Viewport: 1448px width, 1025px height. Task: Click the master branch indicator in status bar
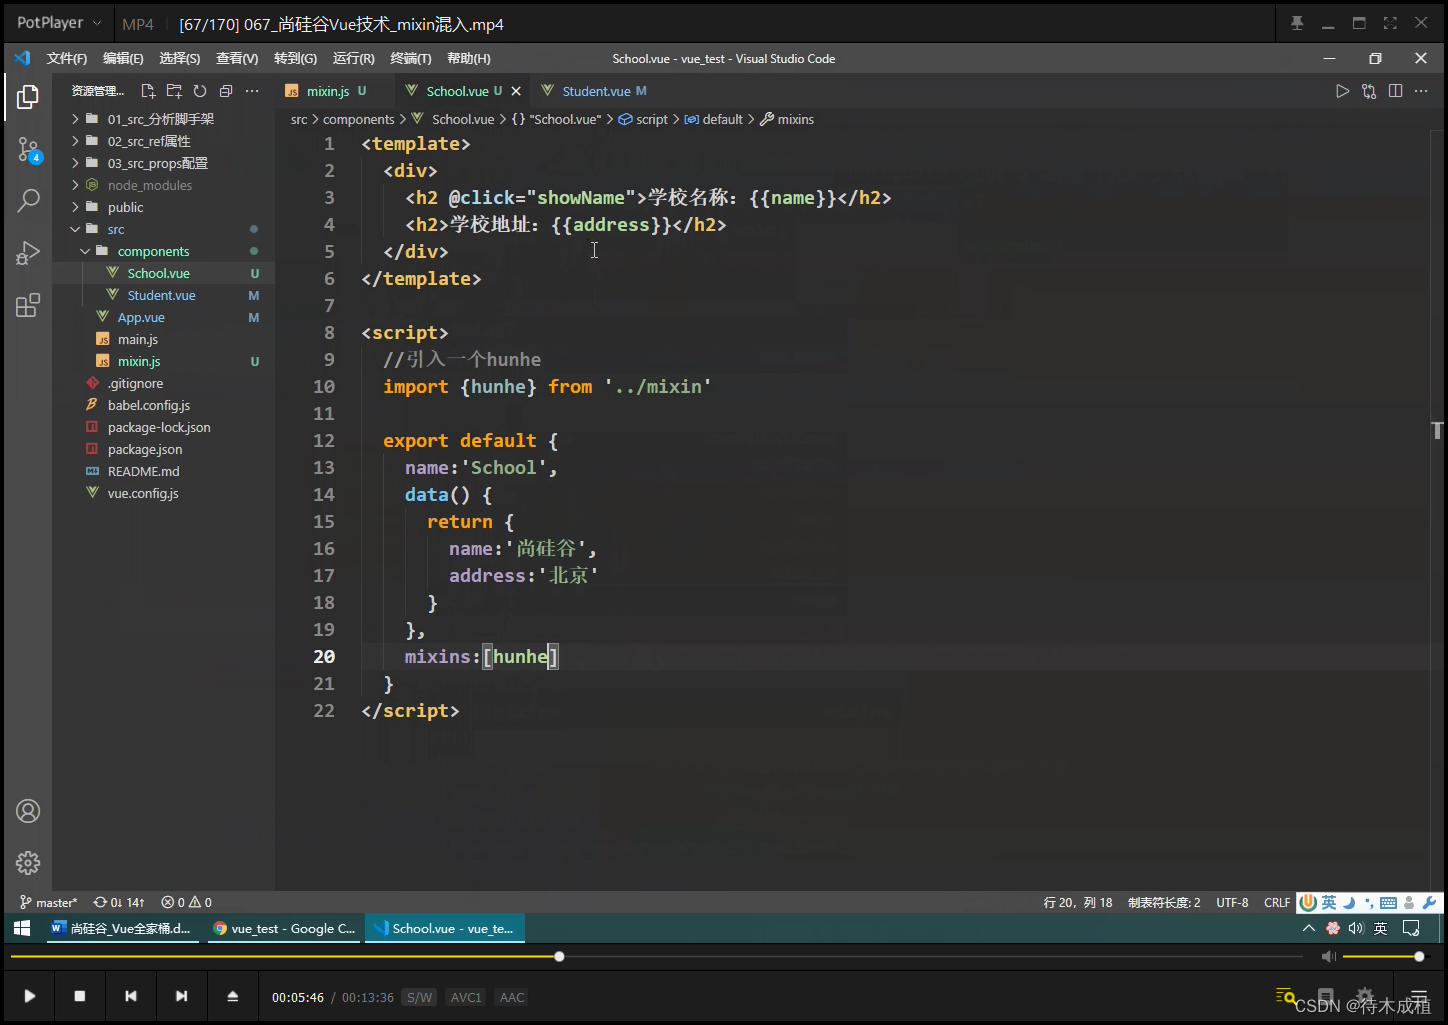coord(48,902)
